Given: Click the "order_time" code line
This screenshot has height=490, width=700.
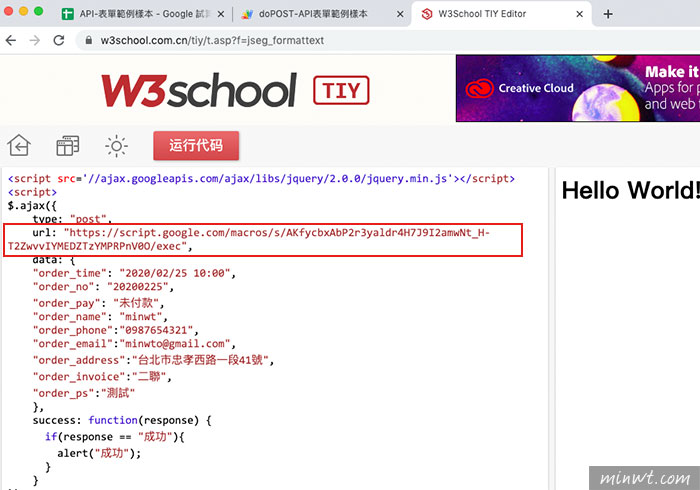Looking at the screenshot, I should pos(134,273).
